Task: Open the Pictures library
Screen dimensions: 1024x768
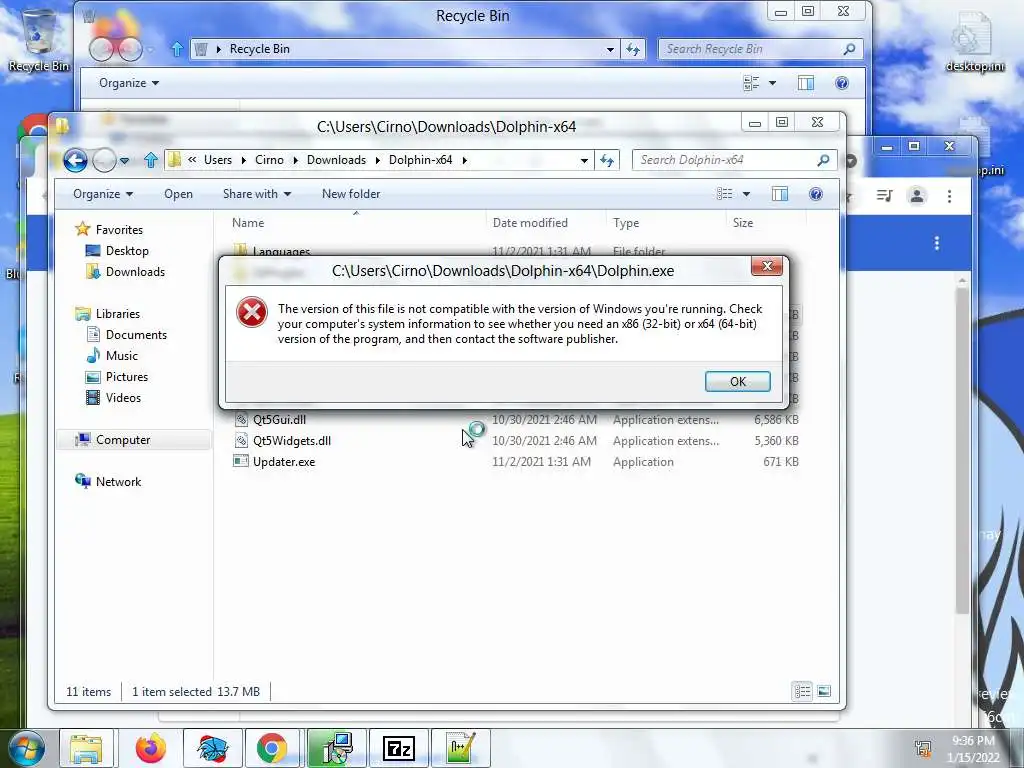Action: coord(127,377)
